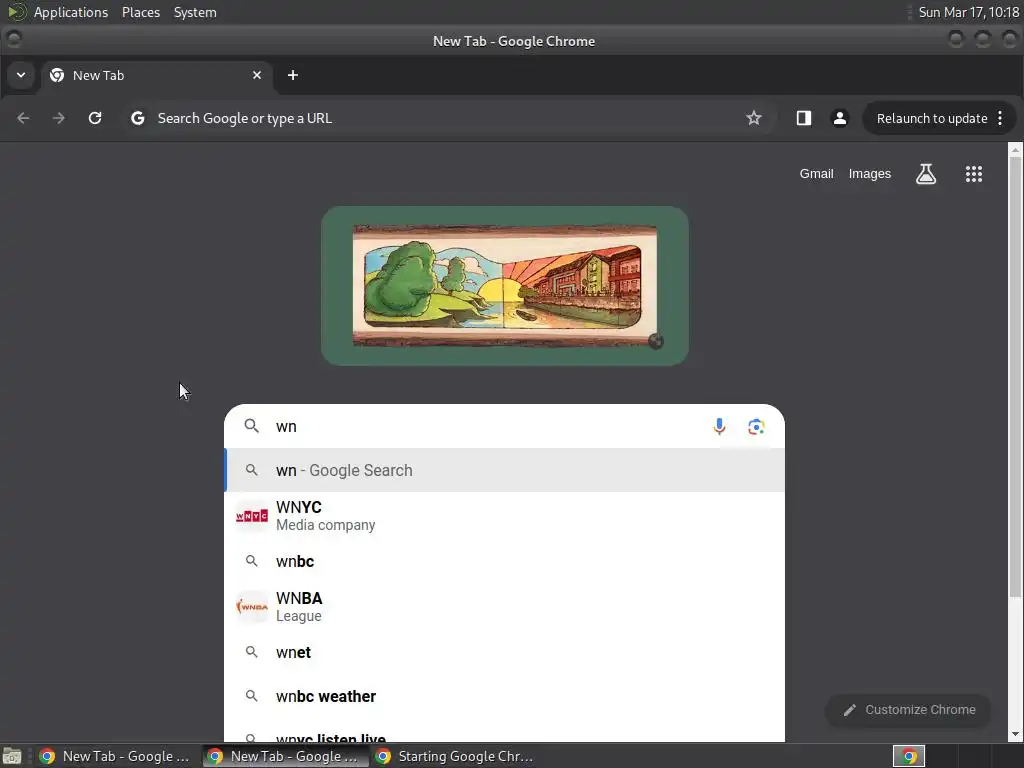Open Gmail link
Viewport: 1024px width, 768px height.
(x=816, y=174)
